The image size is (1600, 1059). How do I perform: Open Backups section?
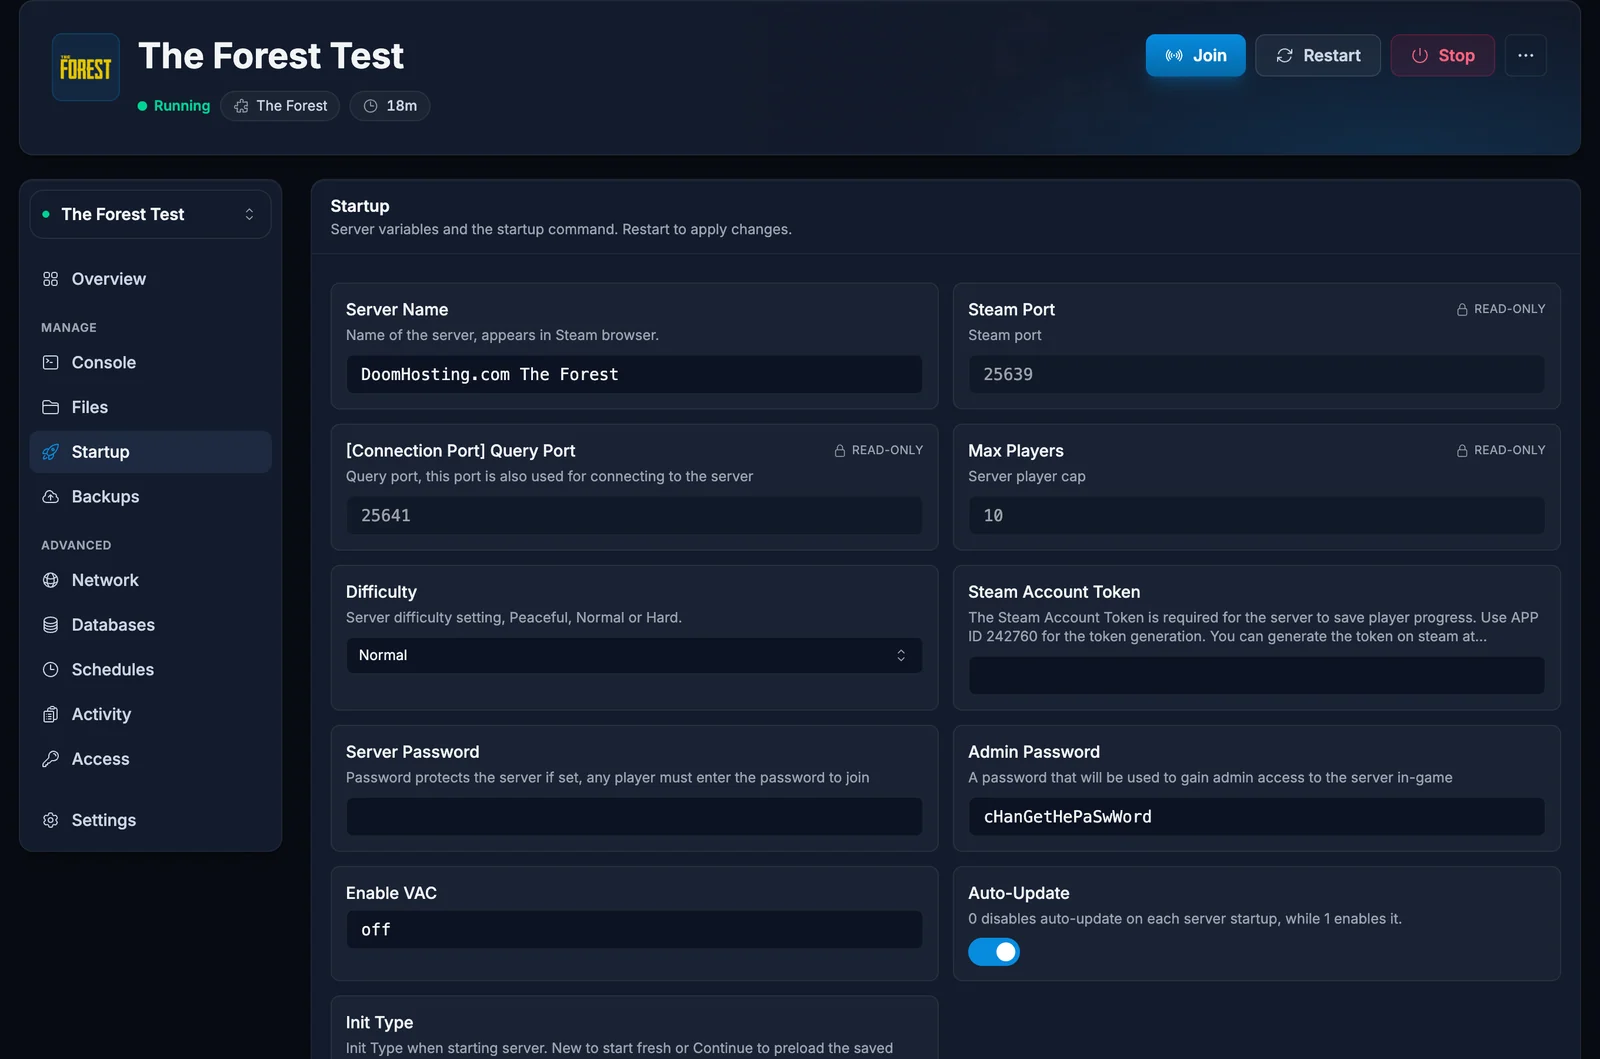150,497
